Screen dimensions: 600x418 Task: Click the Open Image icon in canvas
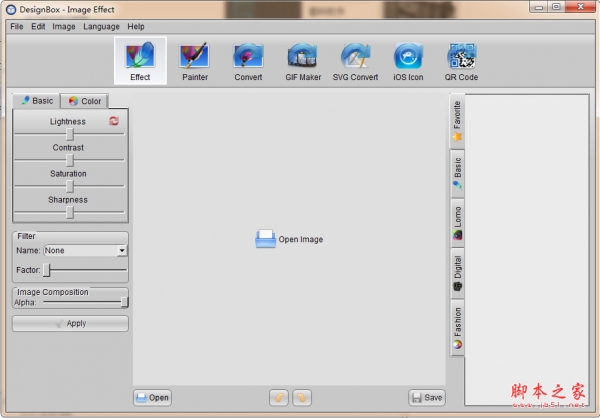(265, 239)
